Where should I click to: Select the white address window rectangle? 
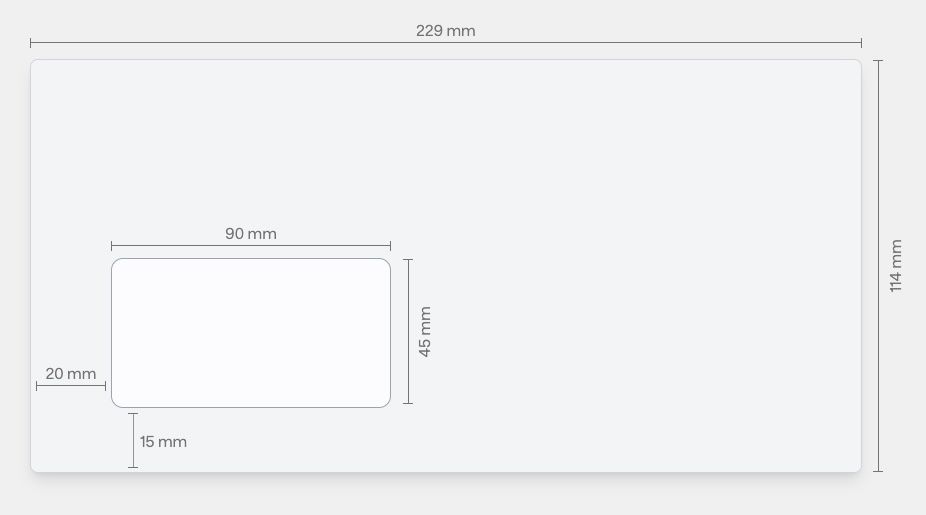tap(250, 333)
